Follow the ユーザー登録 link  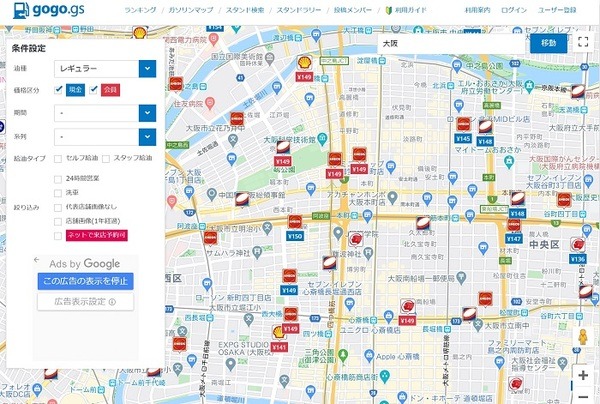click(x=557, y=10)
